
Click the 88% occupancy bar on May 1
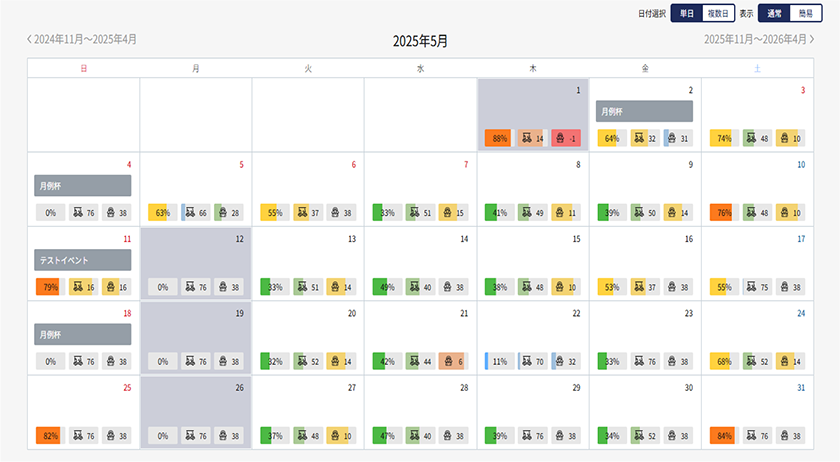coord(498,139)
